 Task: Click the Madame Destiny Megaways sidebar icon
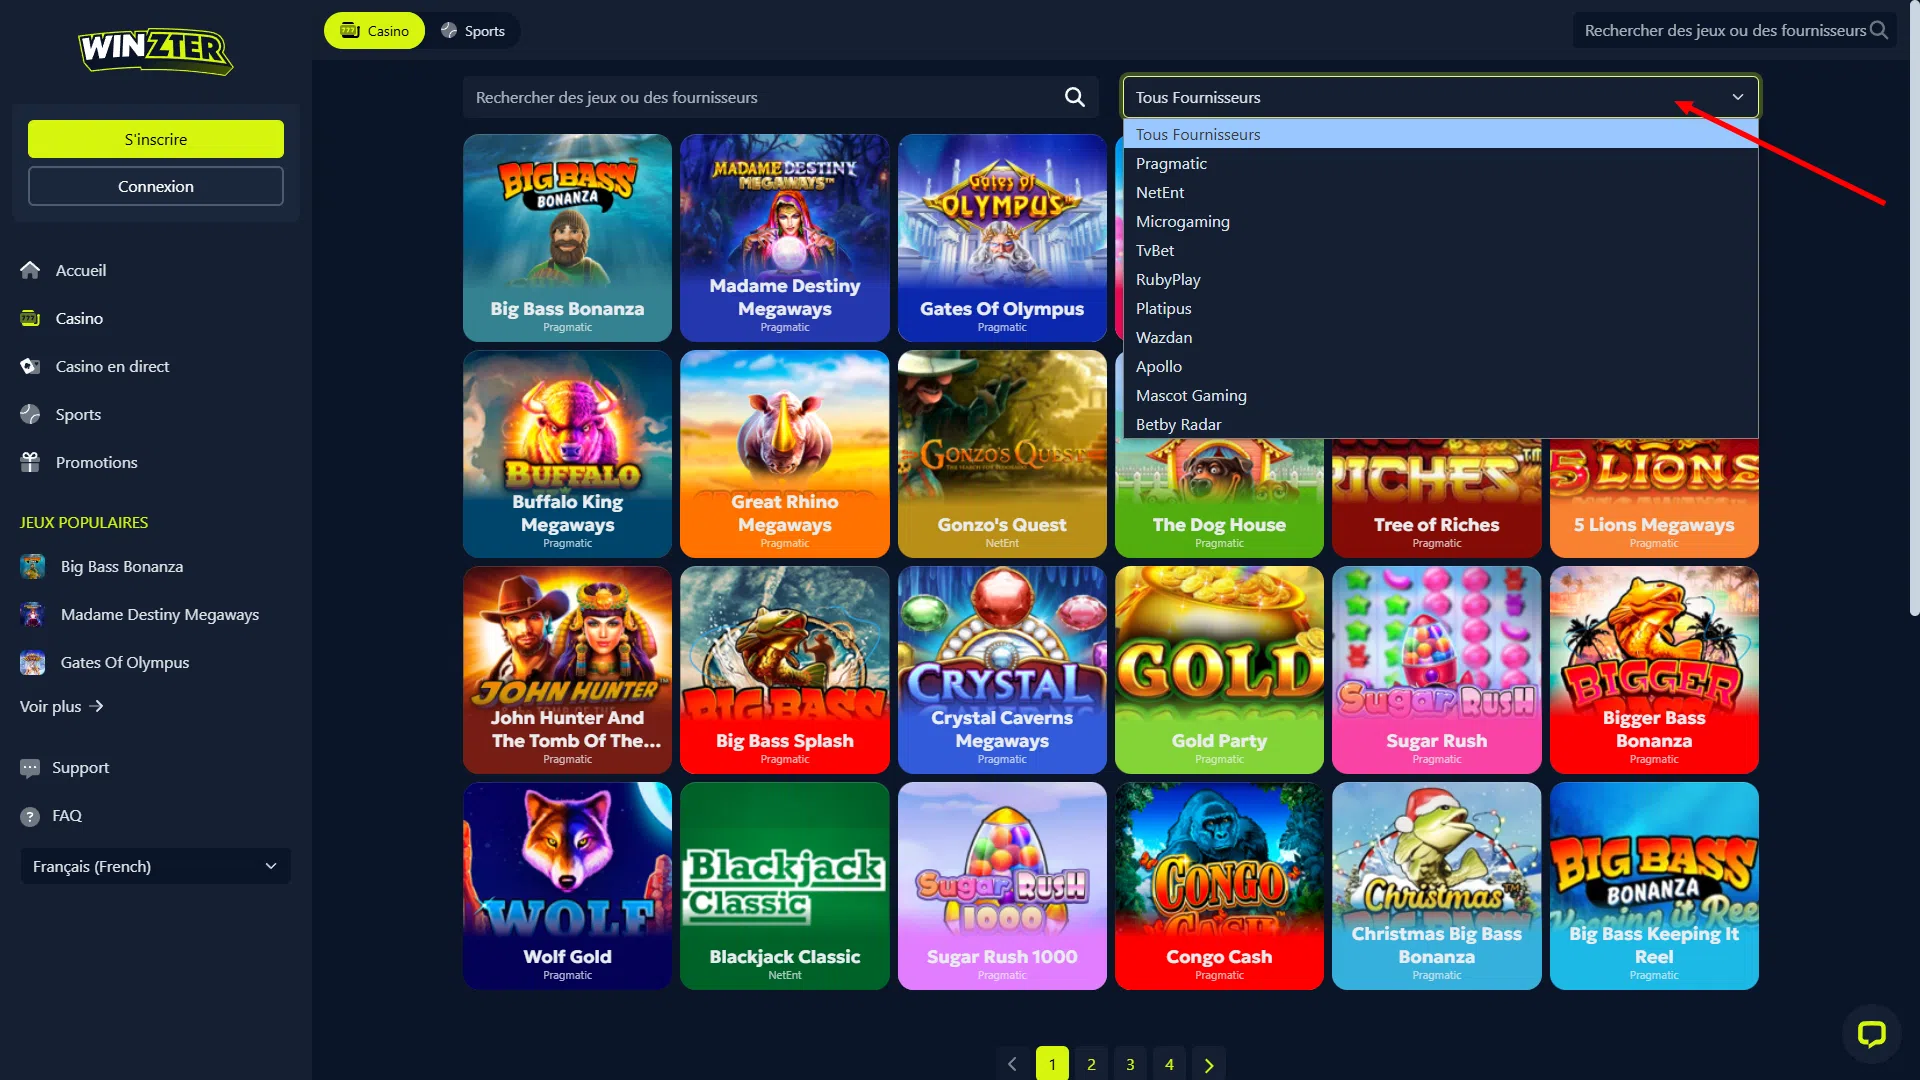tap(32, 614)
